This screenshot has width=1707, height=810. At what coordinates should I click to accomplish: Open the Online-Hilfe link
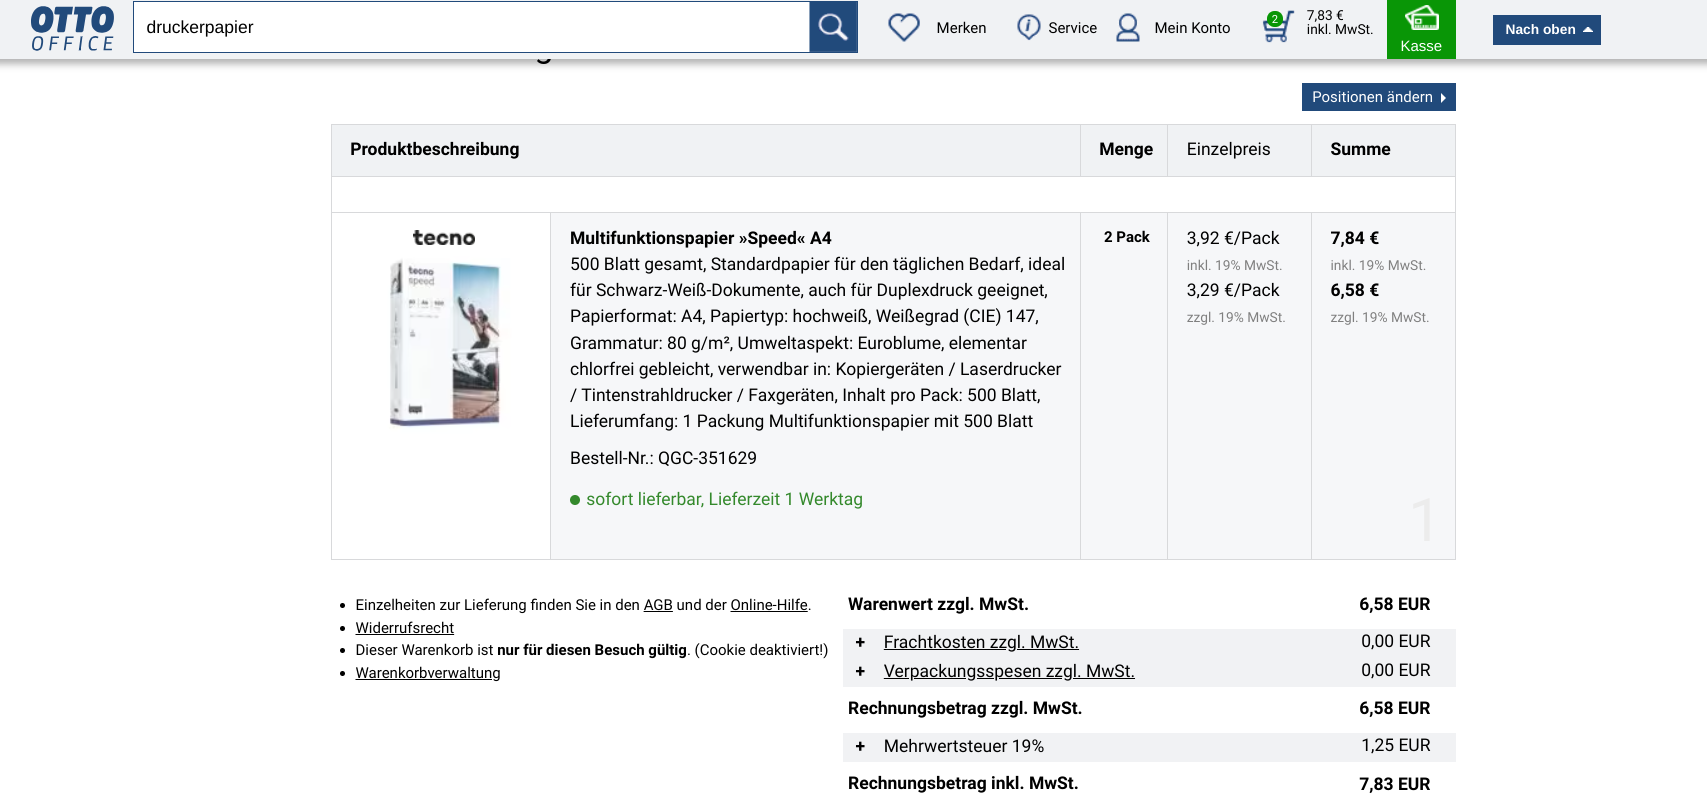tap(768, 605)
